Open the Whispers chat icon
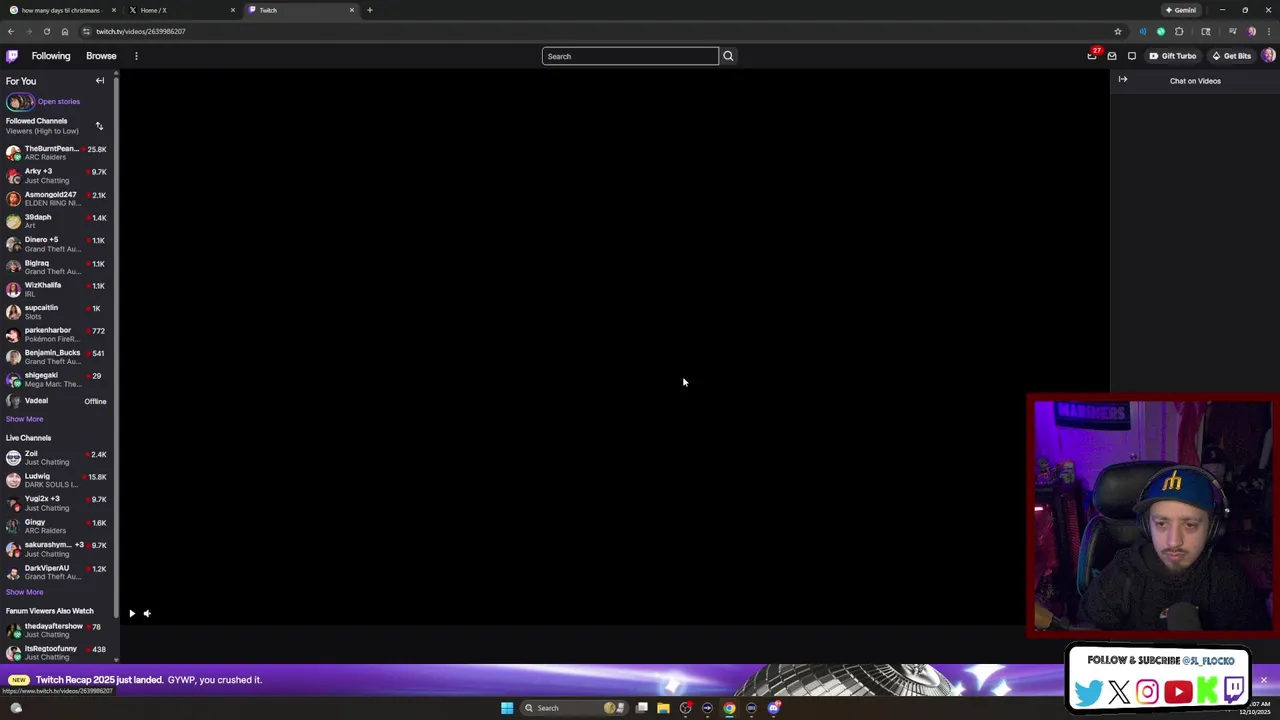Screen dimensions: 1280x720 1132,56
